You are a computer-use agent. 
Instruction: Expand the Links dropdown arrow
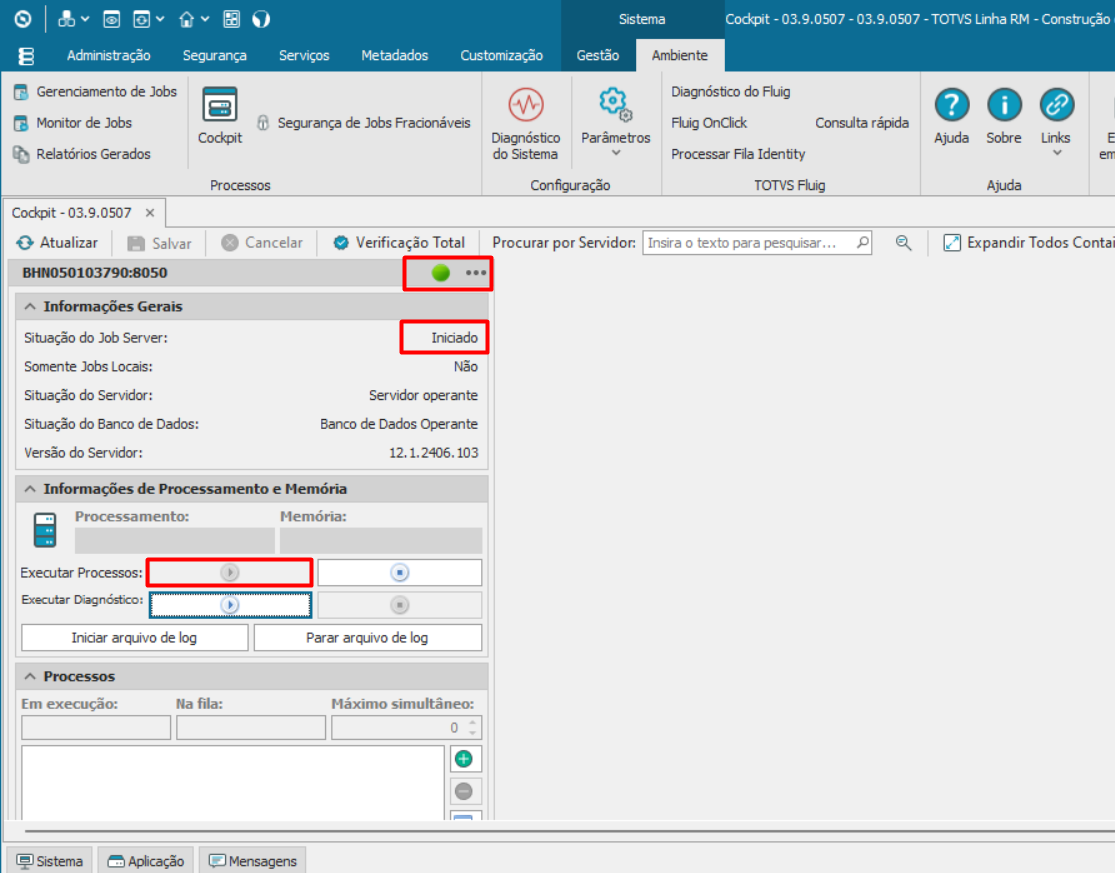[1057, 153]
